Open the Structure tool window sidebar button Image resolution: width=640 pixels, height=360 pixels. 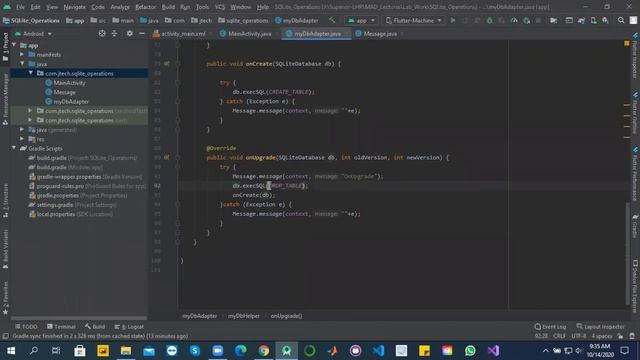pyautogui.click(x=5, y=200)
